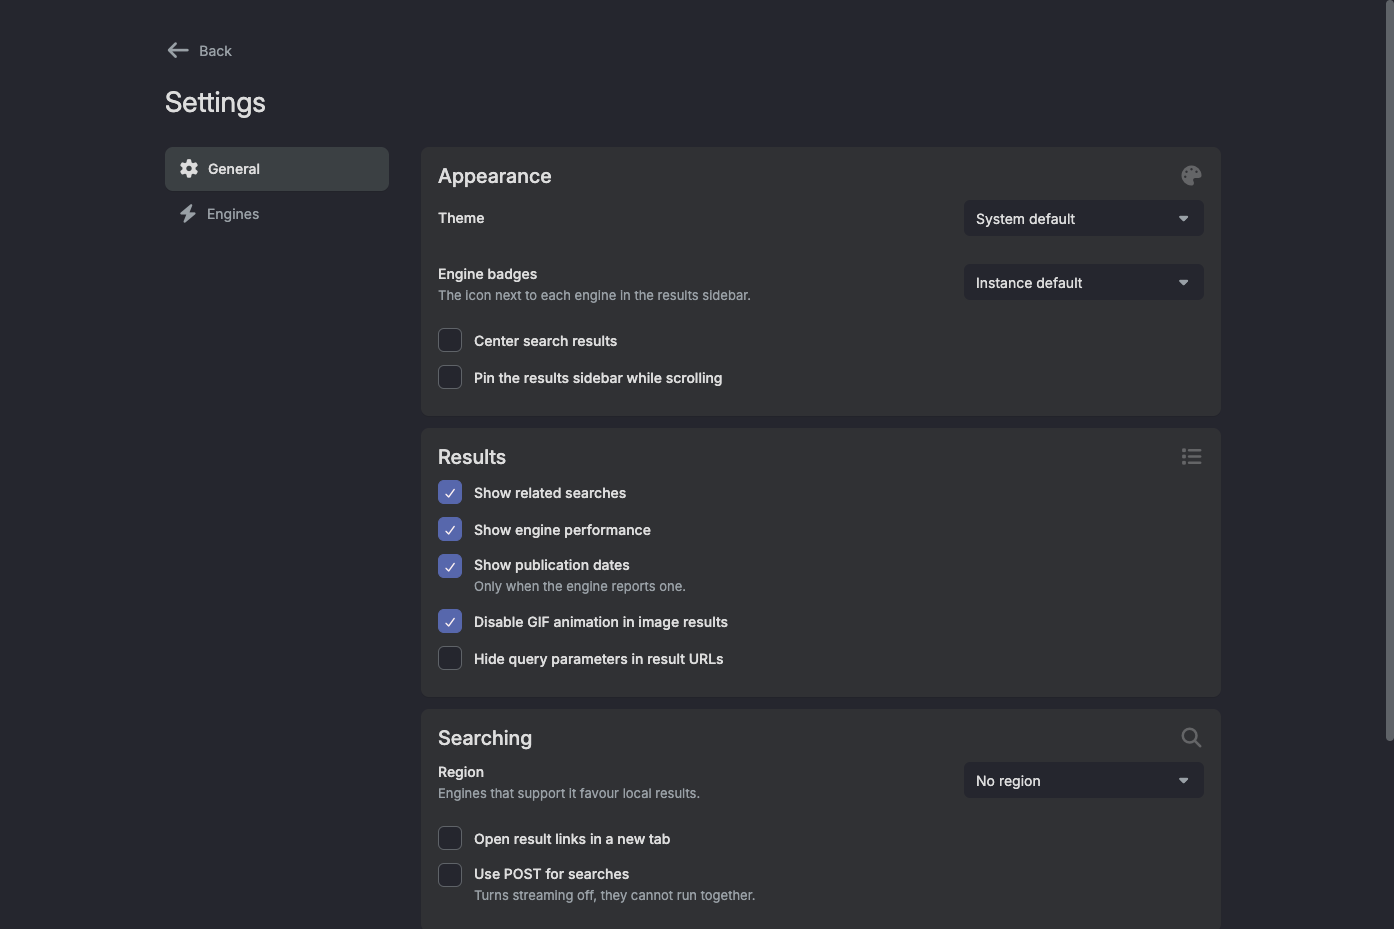Open the Theme dropdown

point(1083,219)
